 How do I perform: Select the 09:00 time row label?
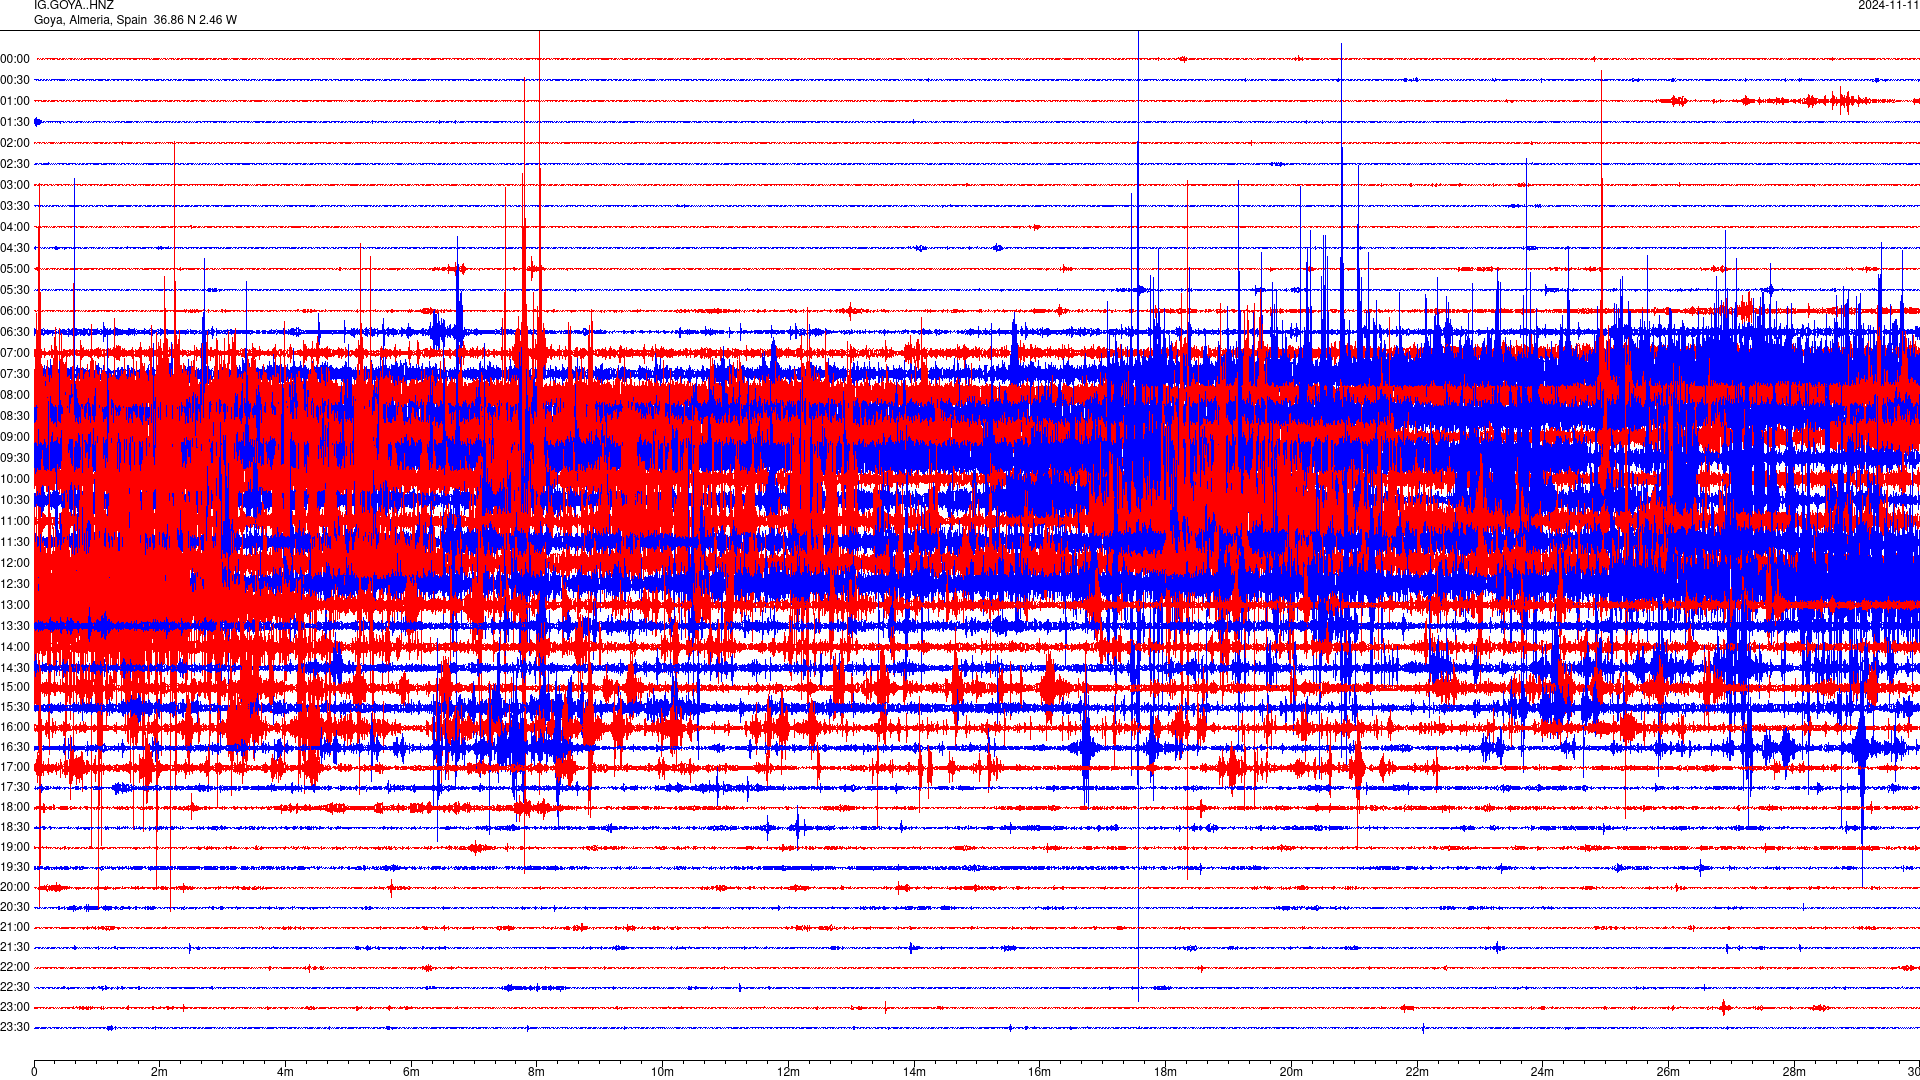tap(15, 437)
